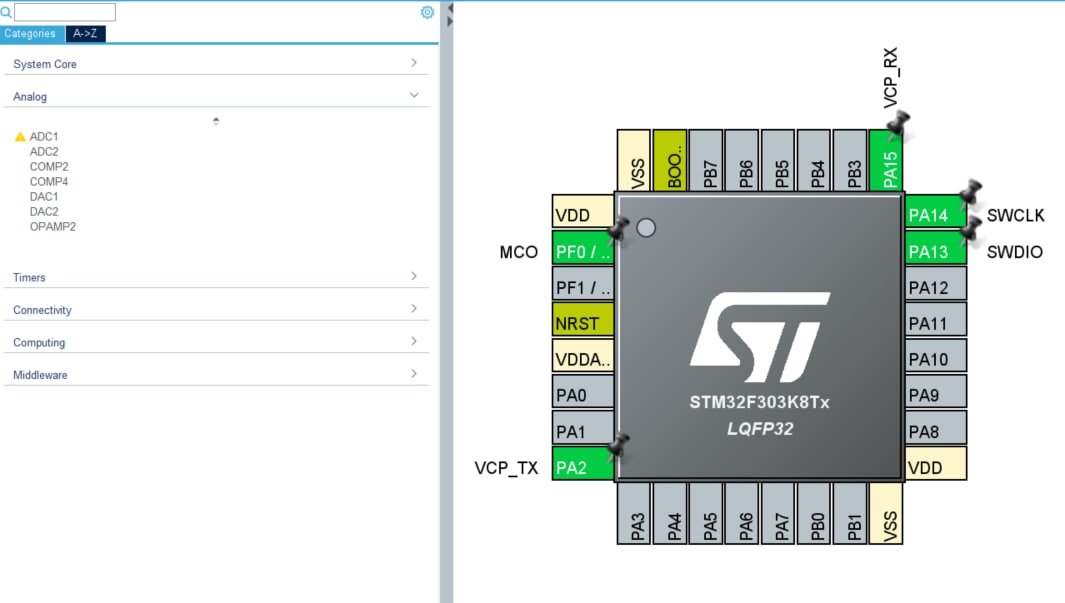This screenshot has width=1065, height=603.
Task: Click the PA4 pin
Action: pos(670,513)
